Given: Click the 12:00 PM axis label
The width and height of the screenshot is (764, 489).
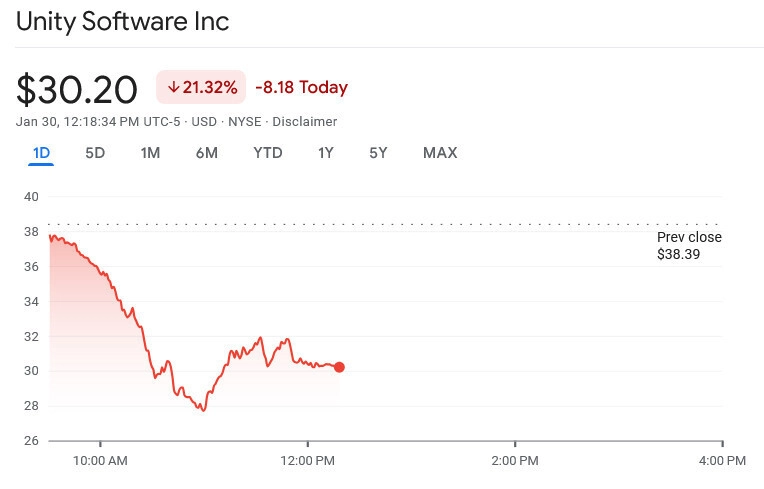Looking at the screenshot, I should (x=308, y=461).
